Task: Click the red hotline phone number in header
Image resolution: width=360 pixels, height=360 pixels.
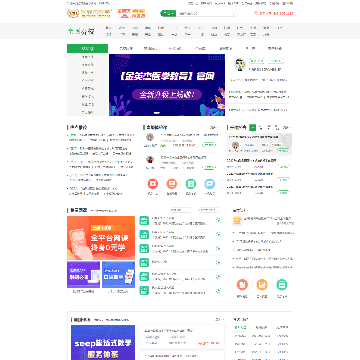Action: [273, 13]
